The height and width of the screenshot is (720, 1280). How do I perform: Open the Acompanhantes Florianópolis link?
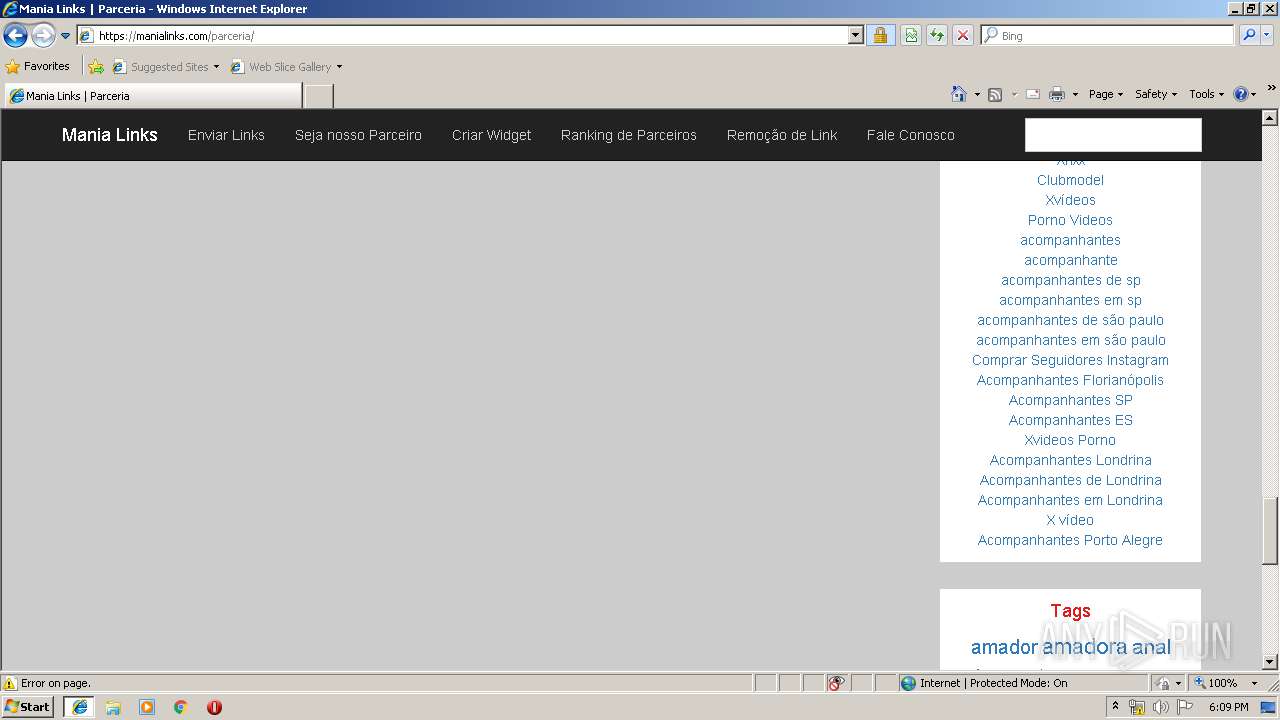(x=1070, y=380)
